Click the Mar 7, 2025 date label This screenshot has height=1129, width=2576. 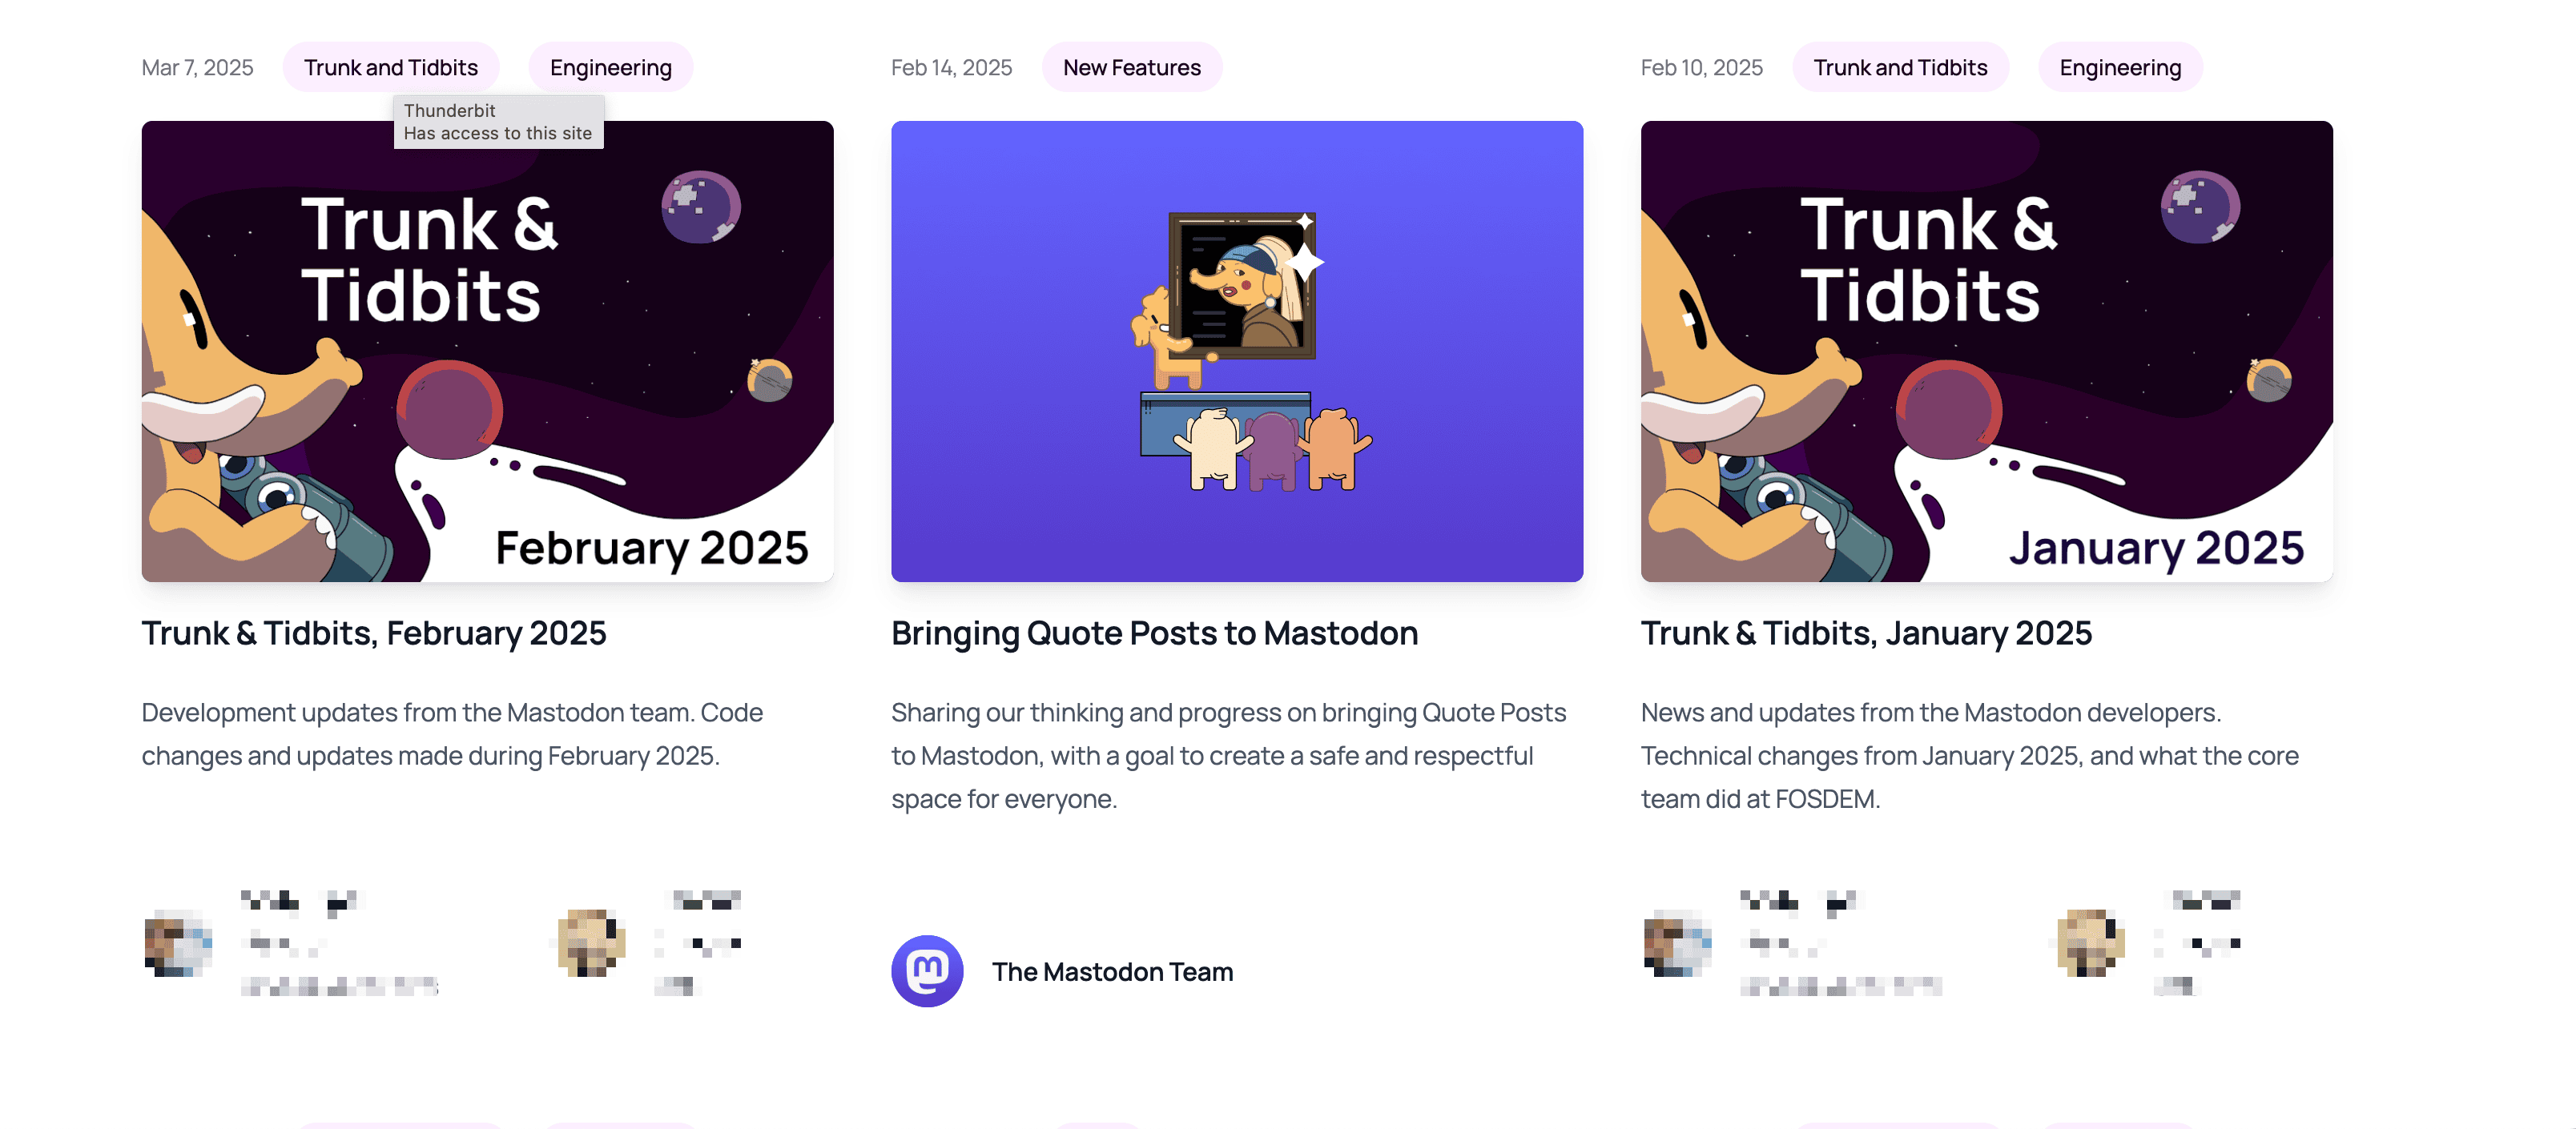[x=197, y=67]
